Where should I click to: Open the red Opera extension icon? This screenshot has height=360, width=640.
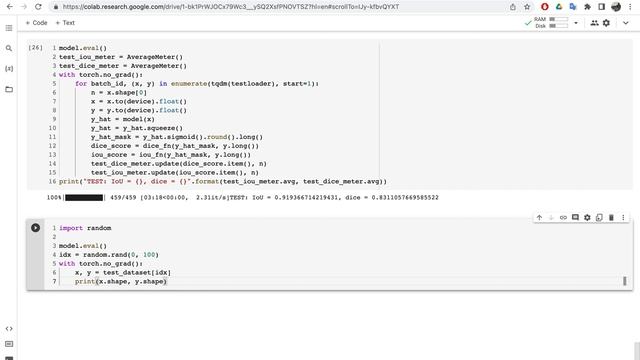point(544,7)
